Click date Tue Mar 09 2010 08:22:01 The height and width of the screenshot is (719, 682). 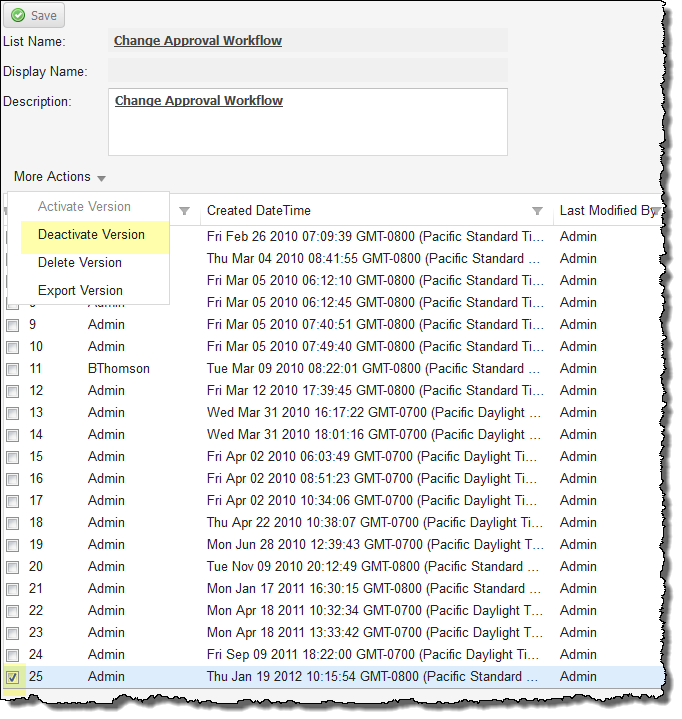pyautogui.click(x=373, y=369)
